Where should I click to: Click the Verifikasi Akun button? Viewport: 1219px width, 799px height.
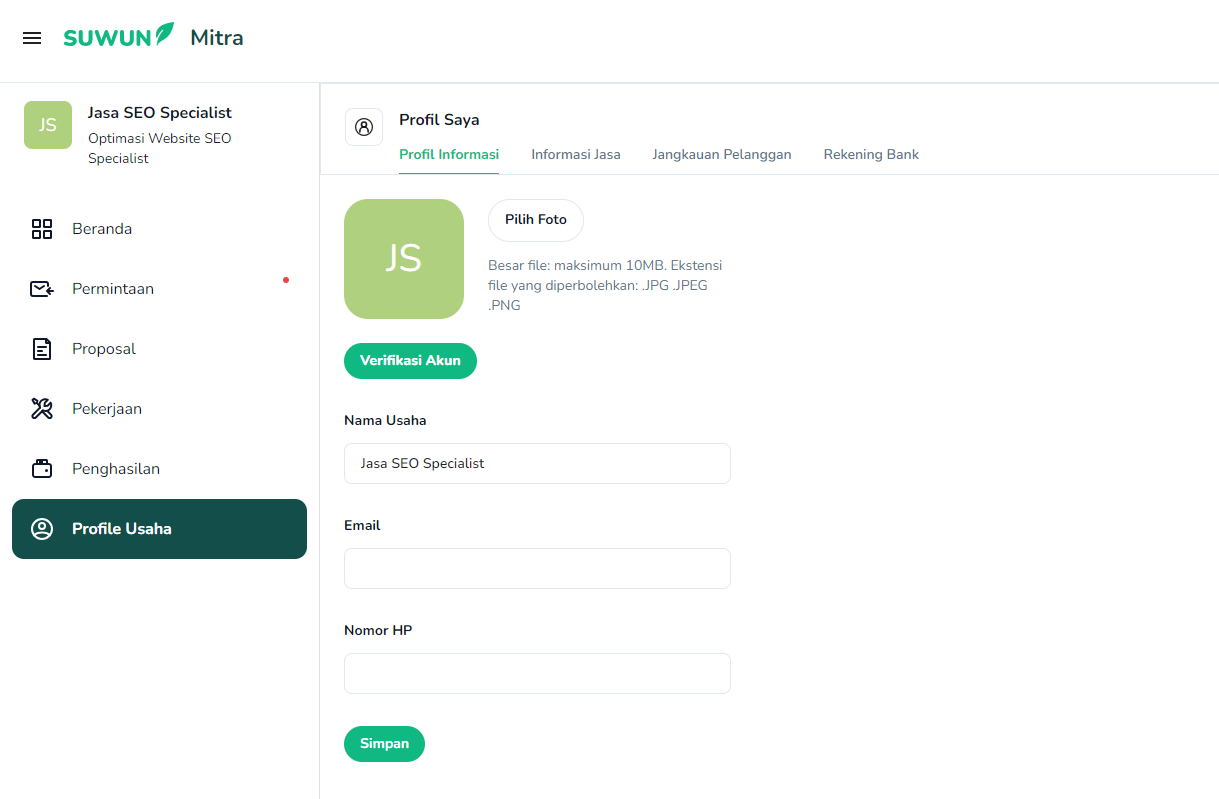[x=410, y=361]
